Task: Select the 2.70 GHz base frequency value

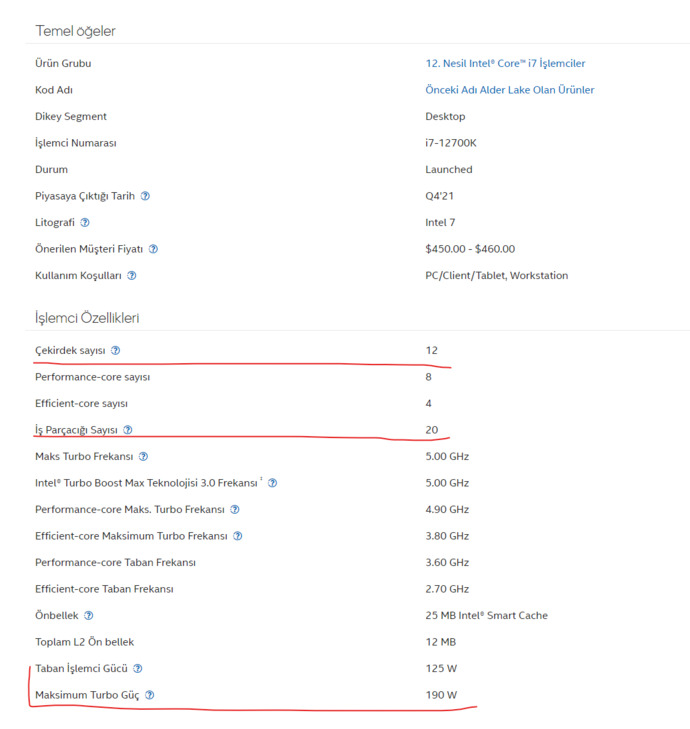Action: (x=447, y=589)
